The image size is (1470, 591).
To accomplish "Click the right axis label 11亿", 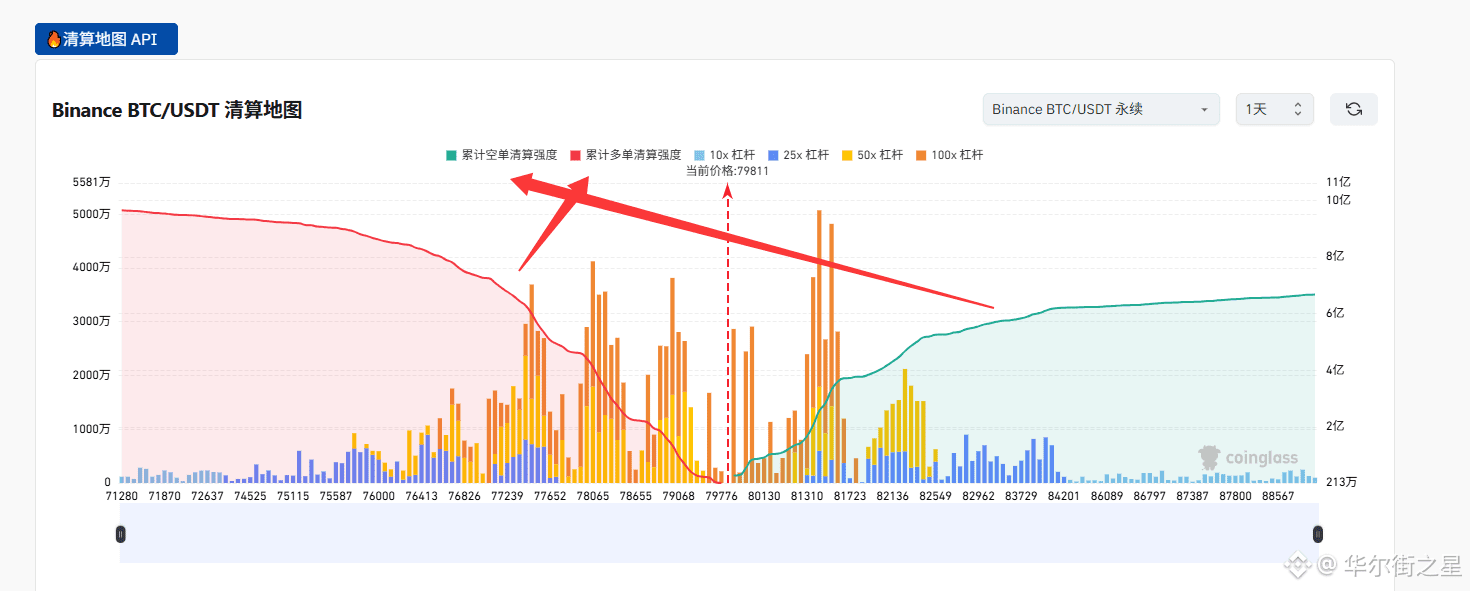I will 1338,182.
